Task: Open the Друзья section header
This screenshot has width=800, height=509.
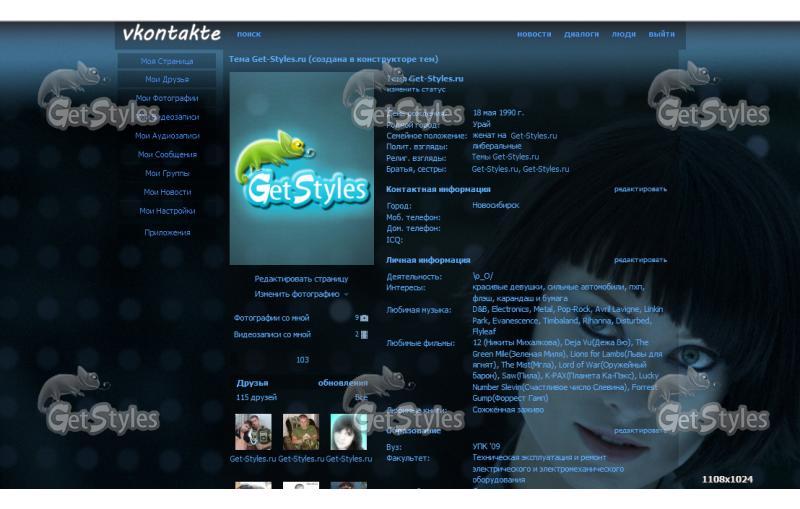Action: [x=252, y=383]
